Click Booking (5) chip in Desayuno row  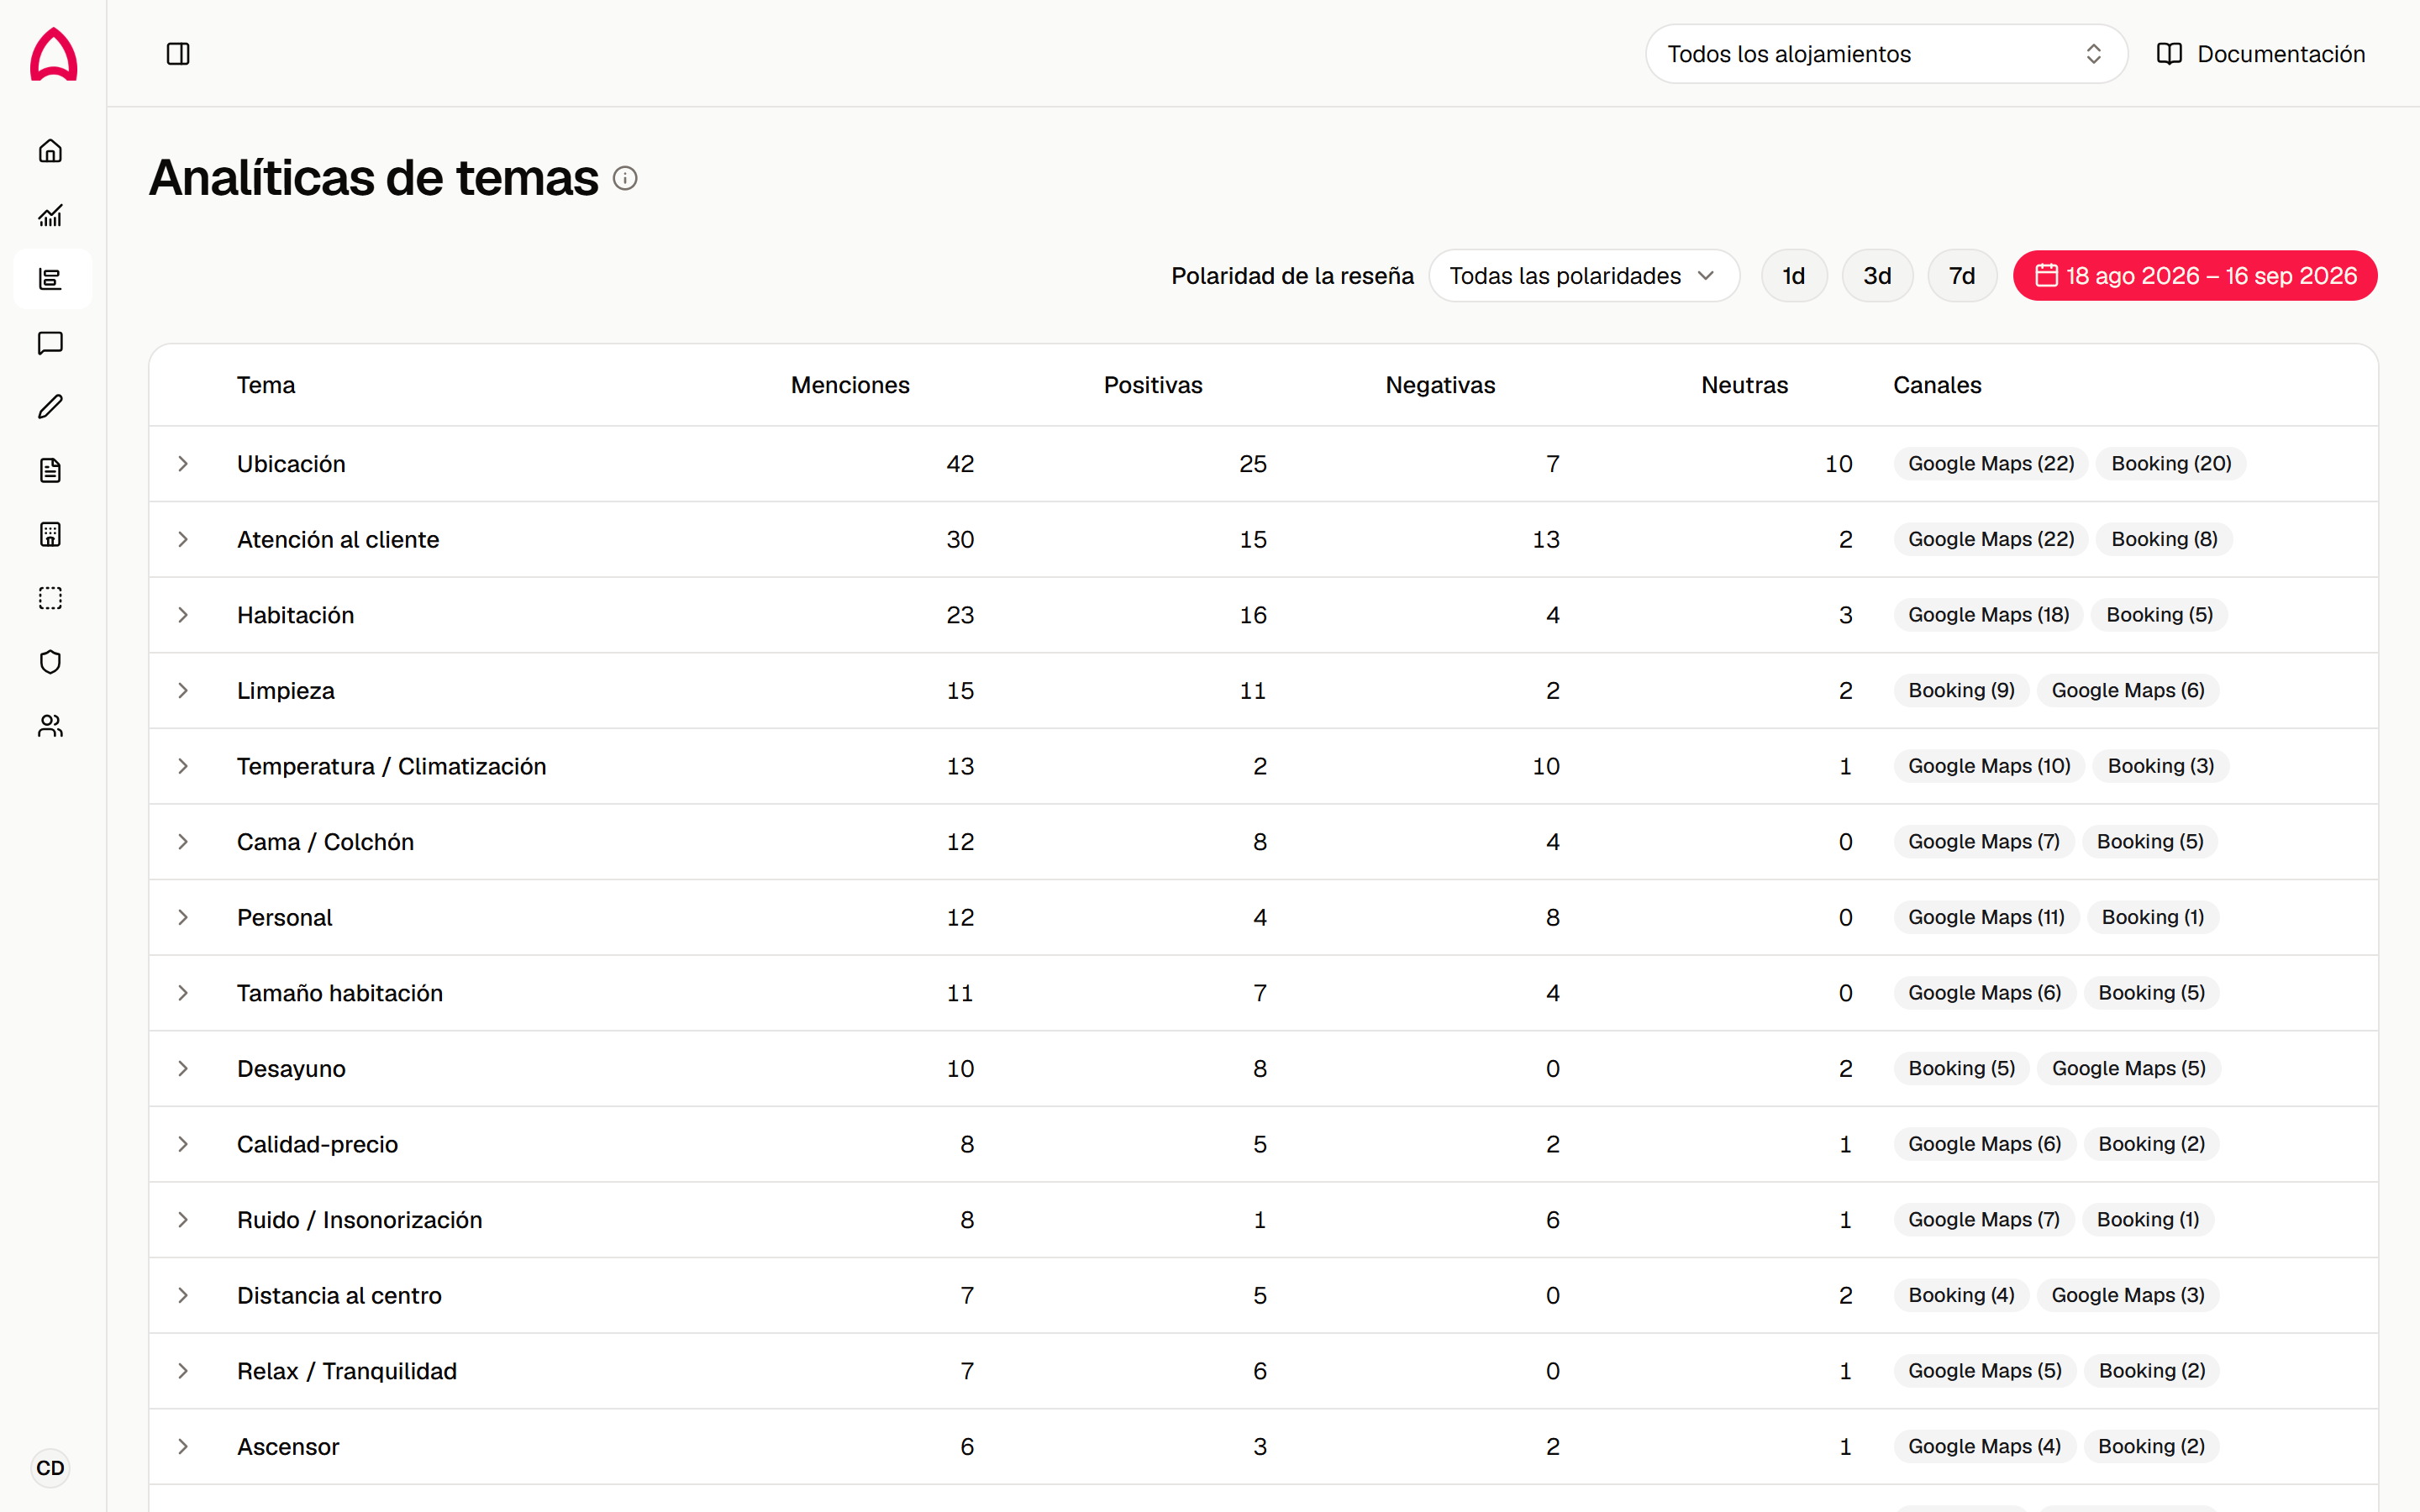tap(1961, 1069)
